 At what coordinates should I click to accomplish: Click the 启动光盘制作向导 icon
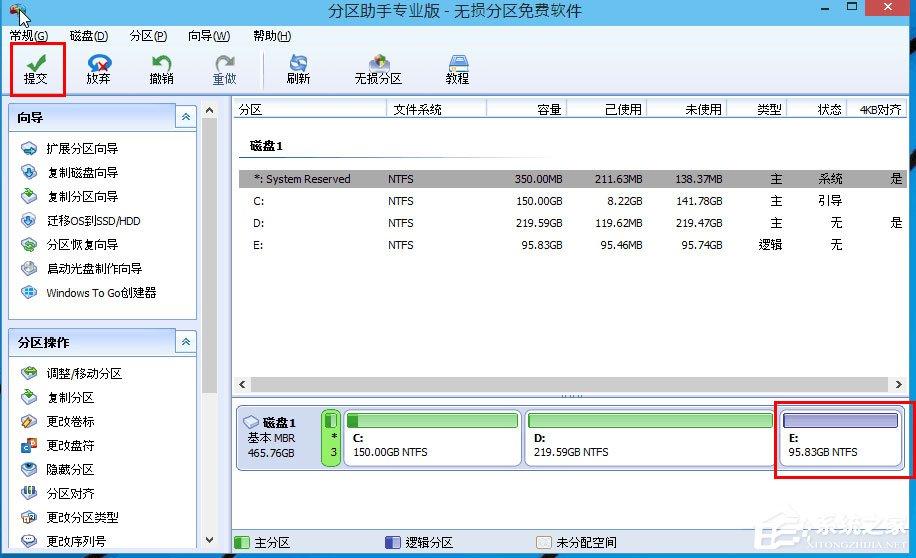click(x=29, y=268)
